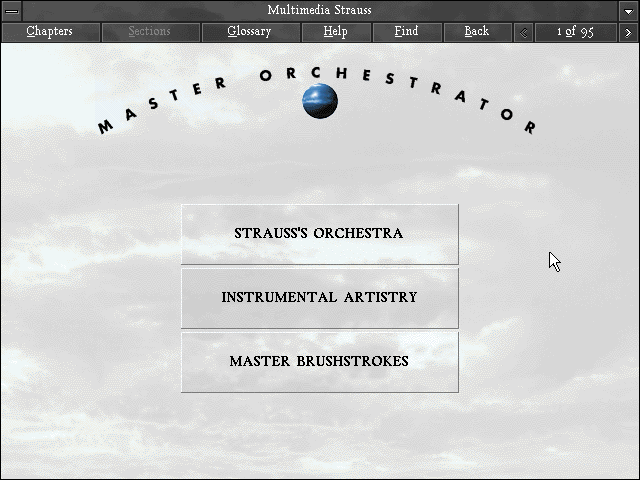Open the Find tool
Image resolution: width=640 pixels, height=480 pixels.
[x=407, y=32]
